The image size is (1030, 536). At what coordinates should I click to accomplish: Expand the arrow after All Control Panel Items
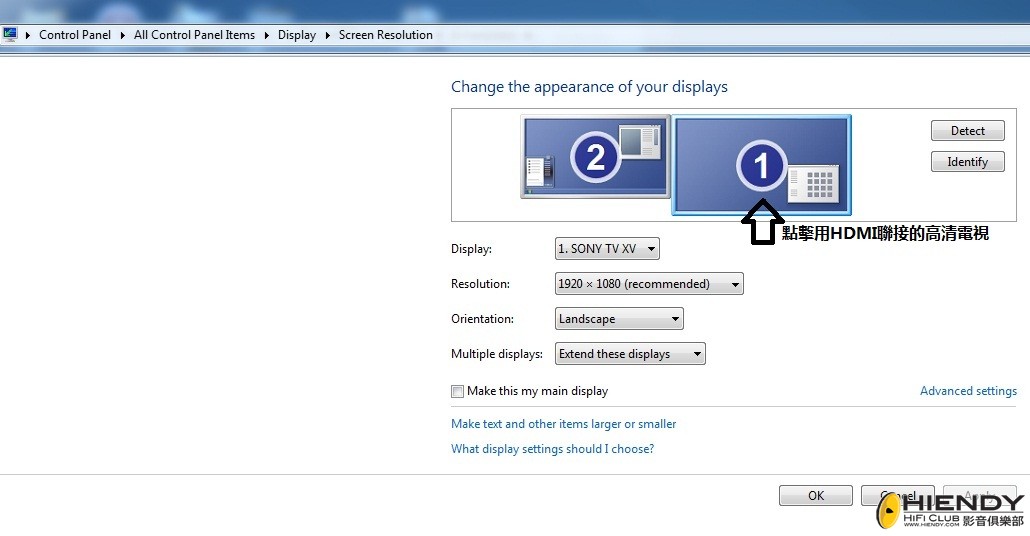pyautogui.click(x=267, y=35)
